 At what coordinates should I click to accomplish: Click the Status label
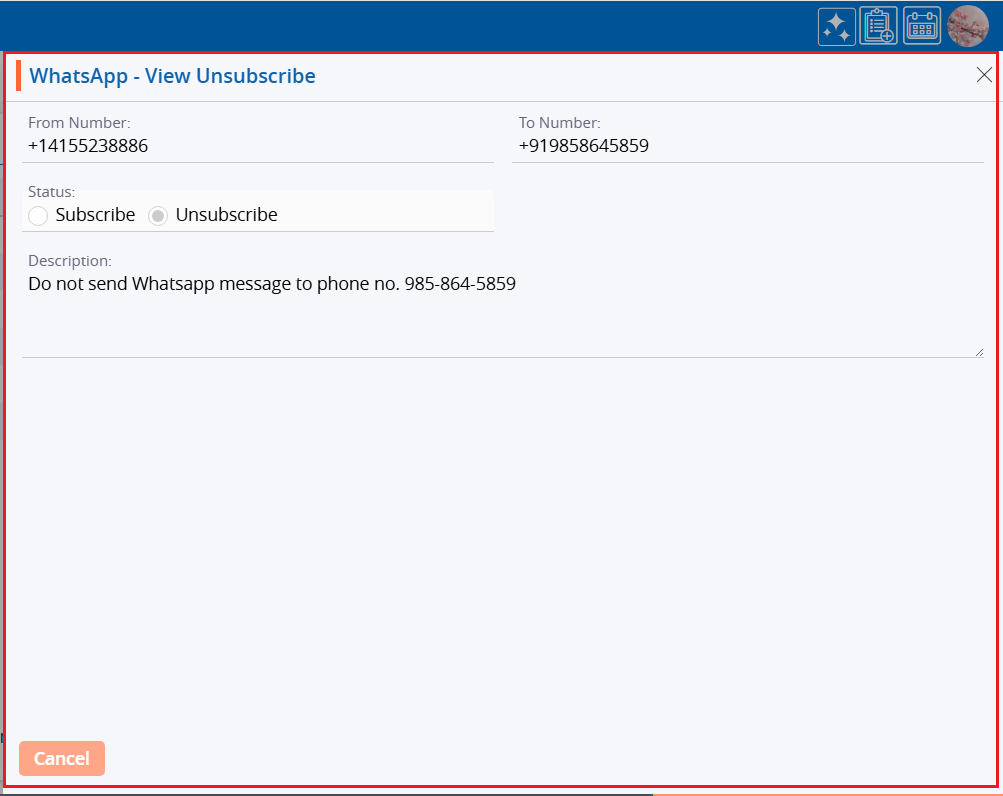pos(51,191)
